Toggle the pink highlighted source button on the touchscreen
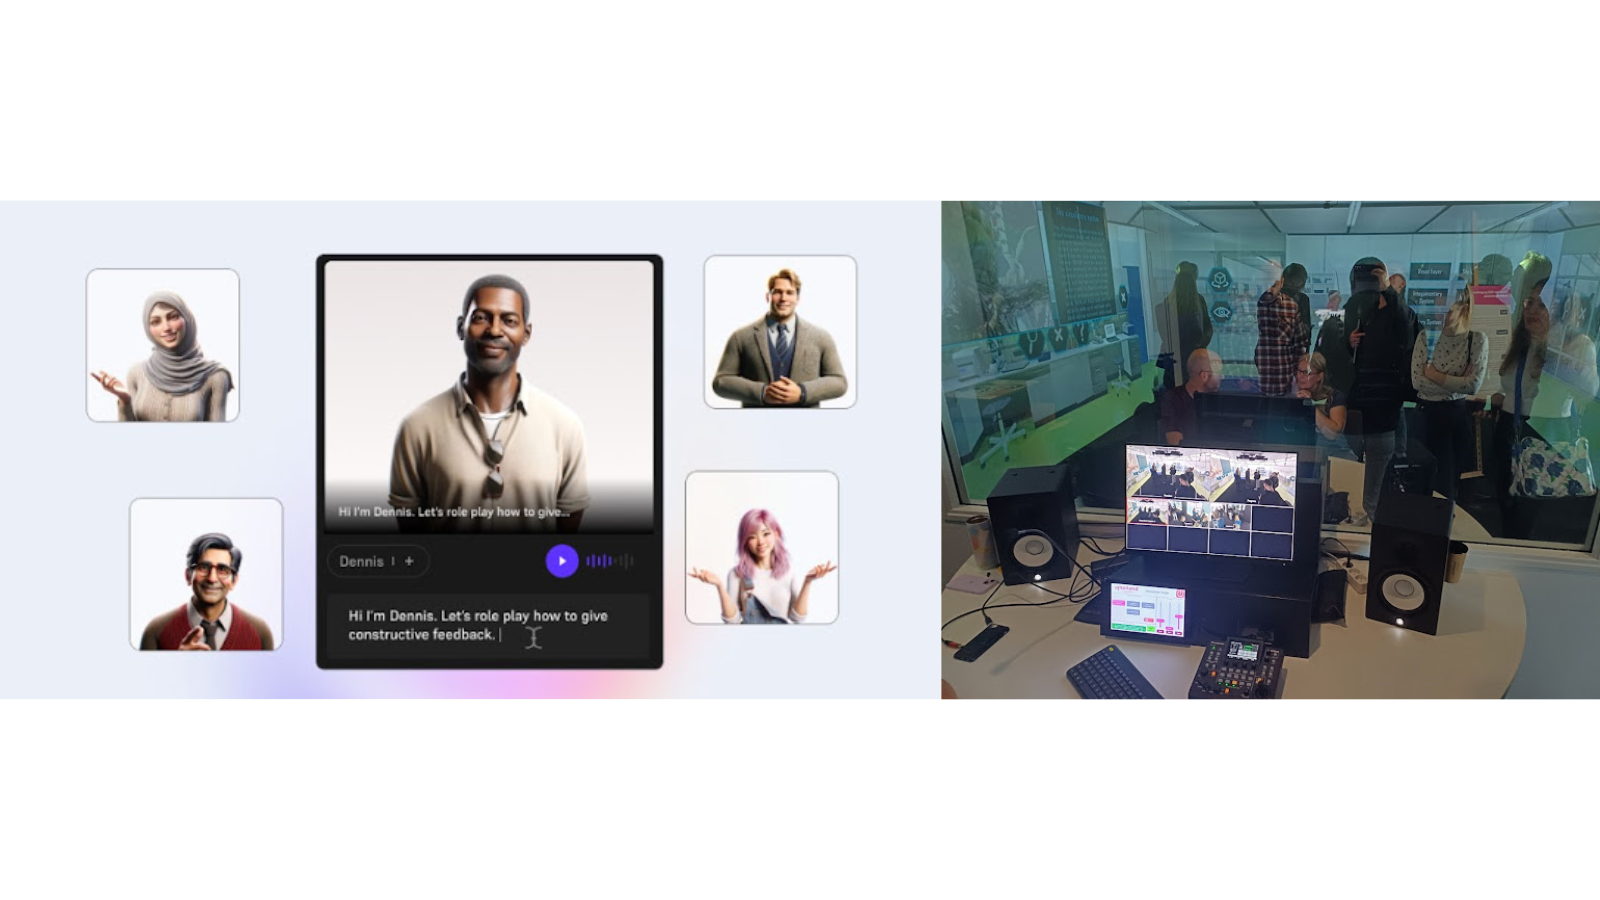Viewport: 1600px width, 900px height. pos(1119,603)
